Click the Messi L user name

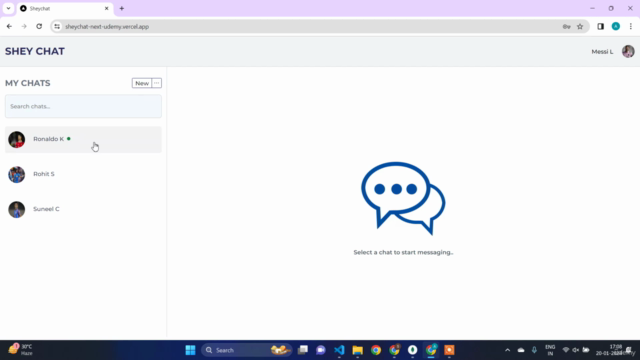coord(602,52)
